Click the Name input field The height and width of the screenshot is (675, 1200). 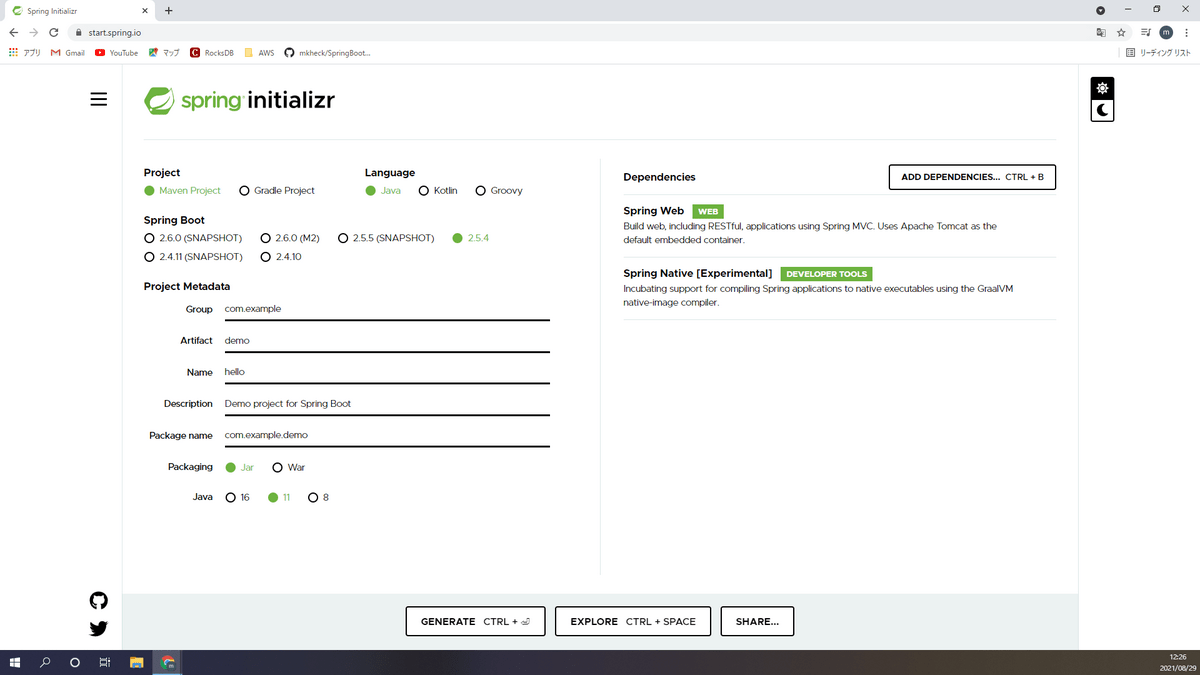pos(387,372)
